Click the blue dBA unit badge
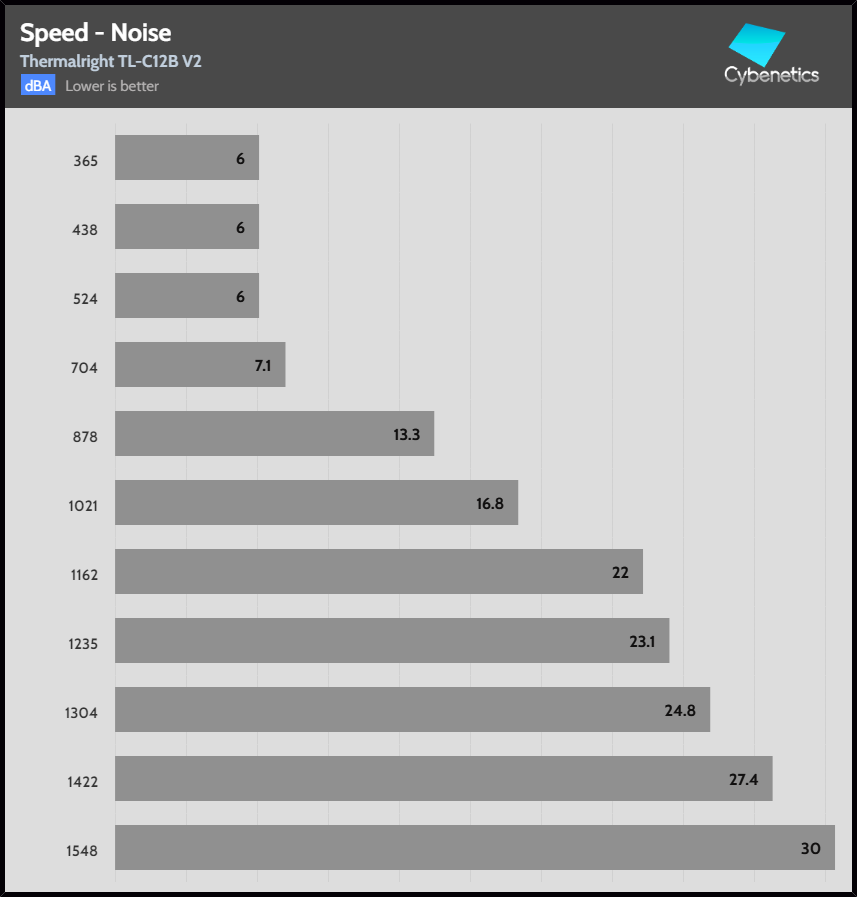This screenshot has width=857, height=897. click(x=38, y=86)
